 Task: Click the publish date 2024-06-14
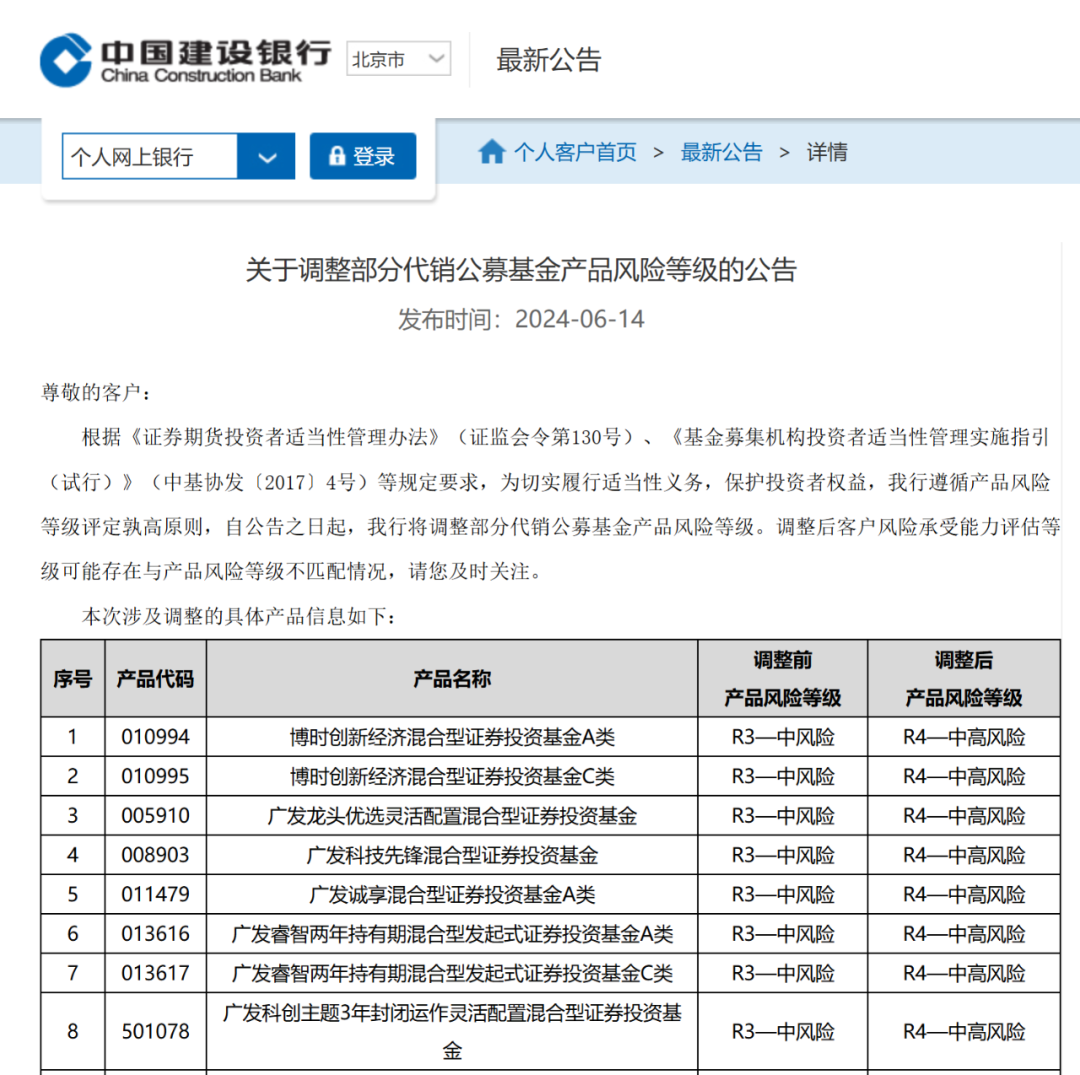click(579, 319)
